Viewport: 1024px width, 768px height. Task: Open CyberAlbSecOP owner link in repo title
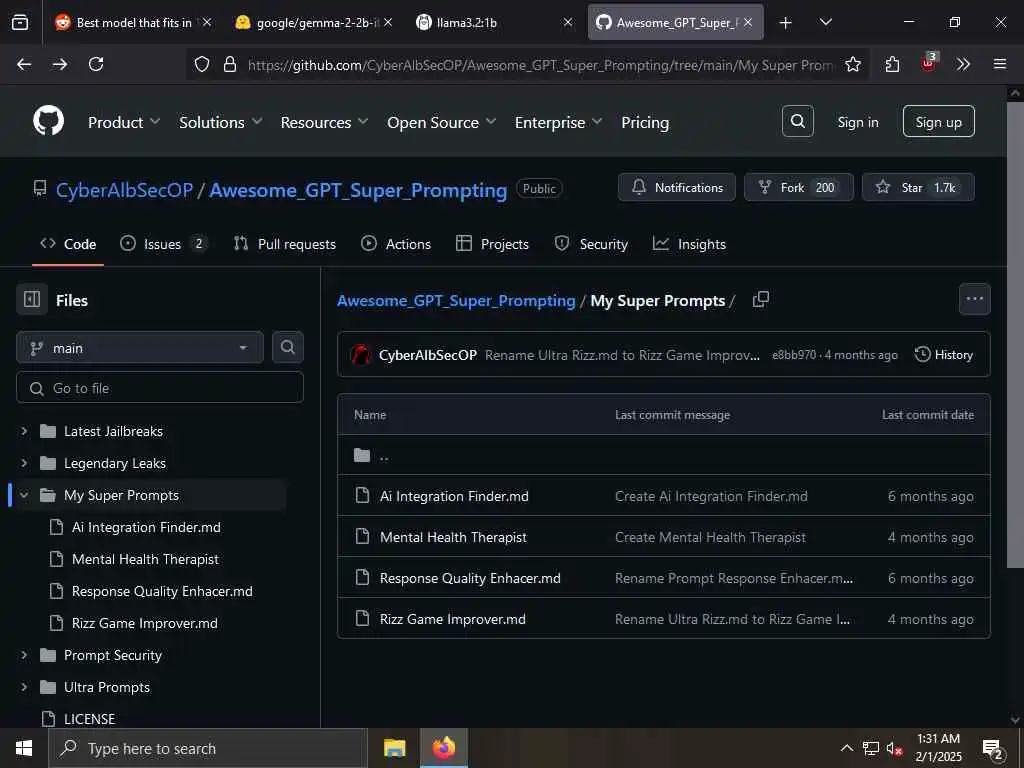(x=124, y=190)
